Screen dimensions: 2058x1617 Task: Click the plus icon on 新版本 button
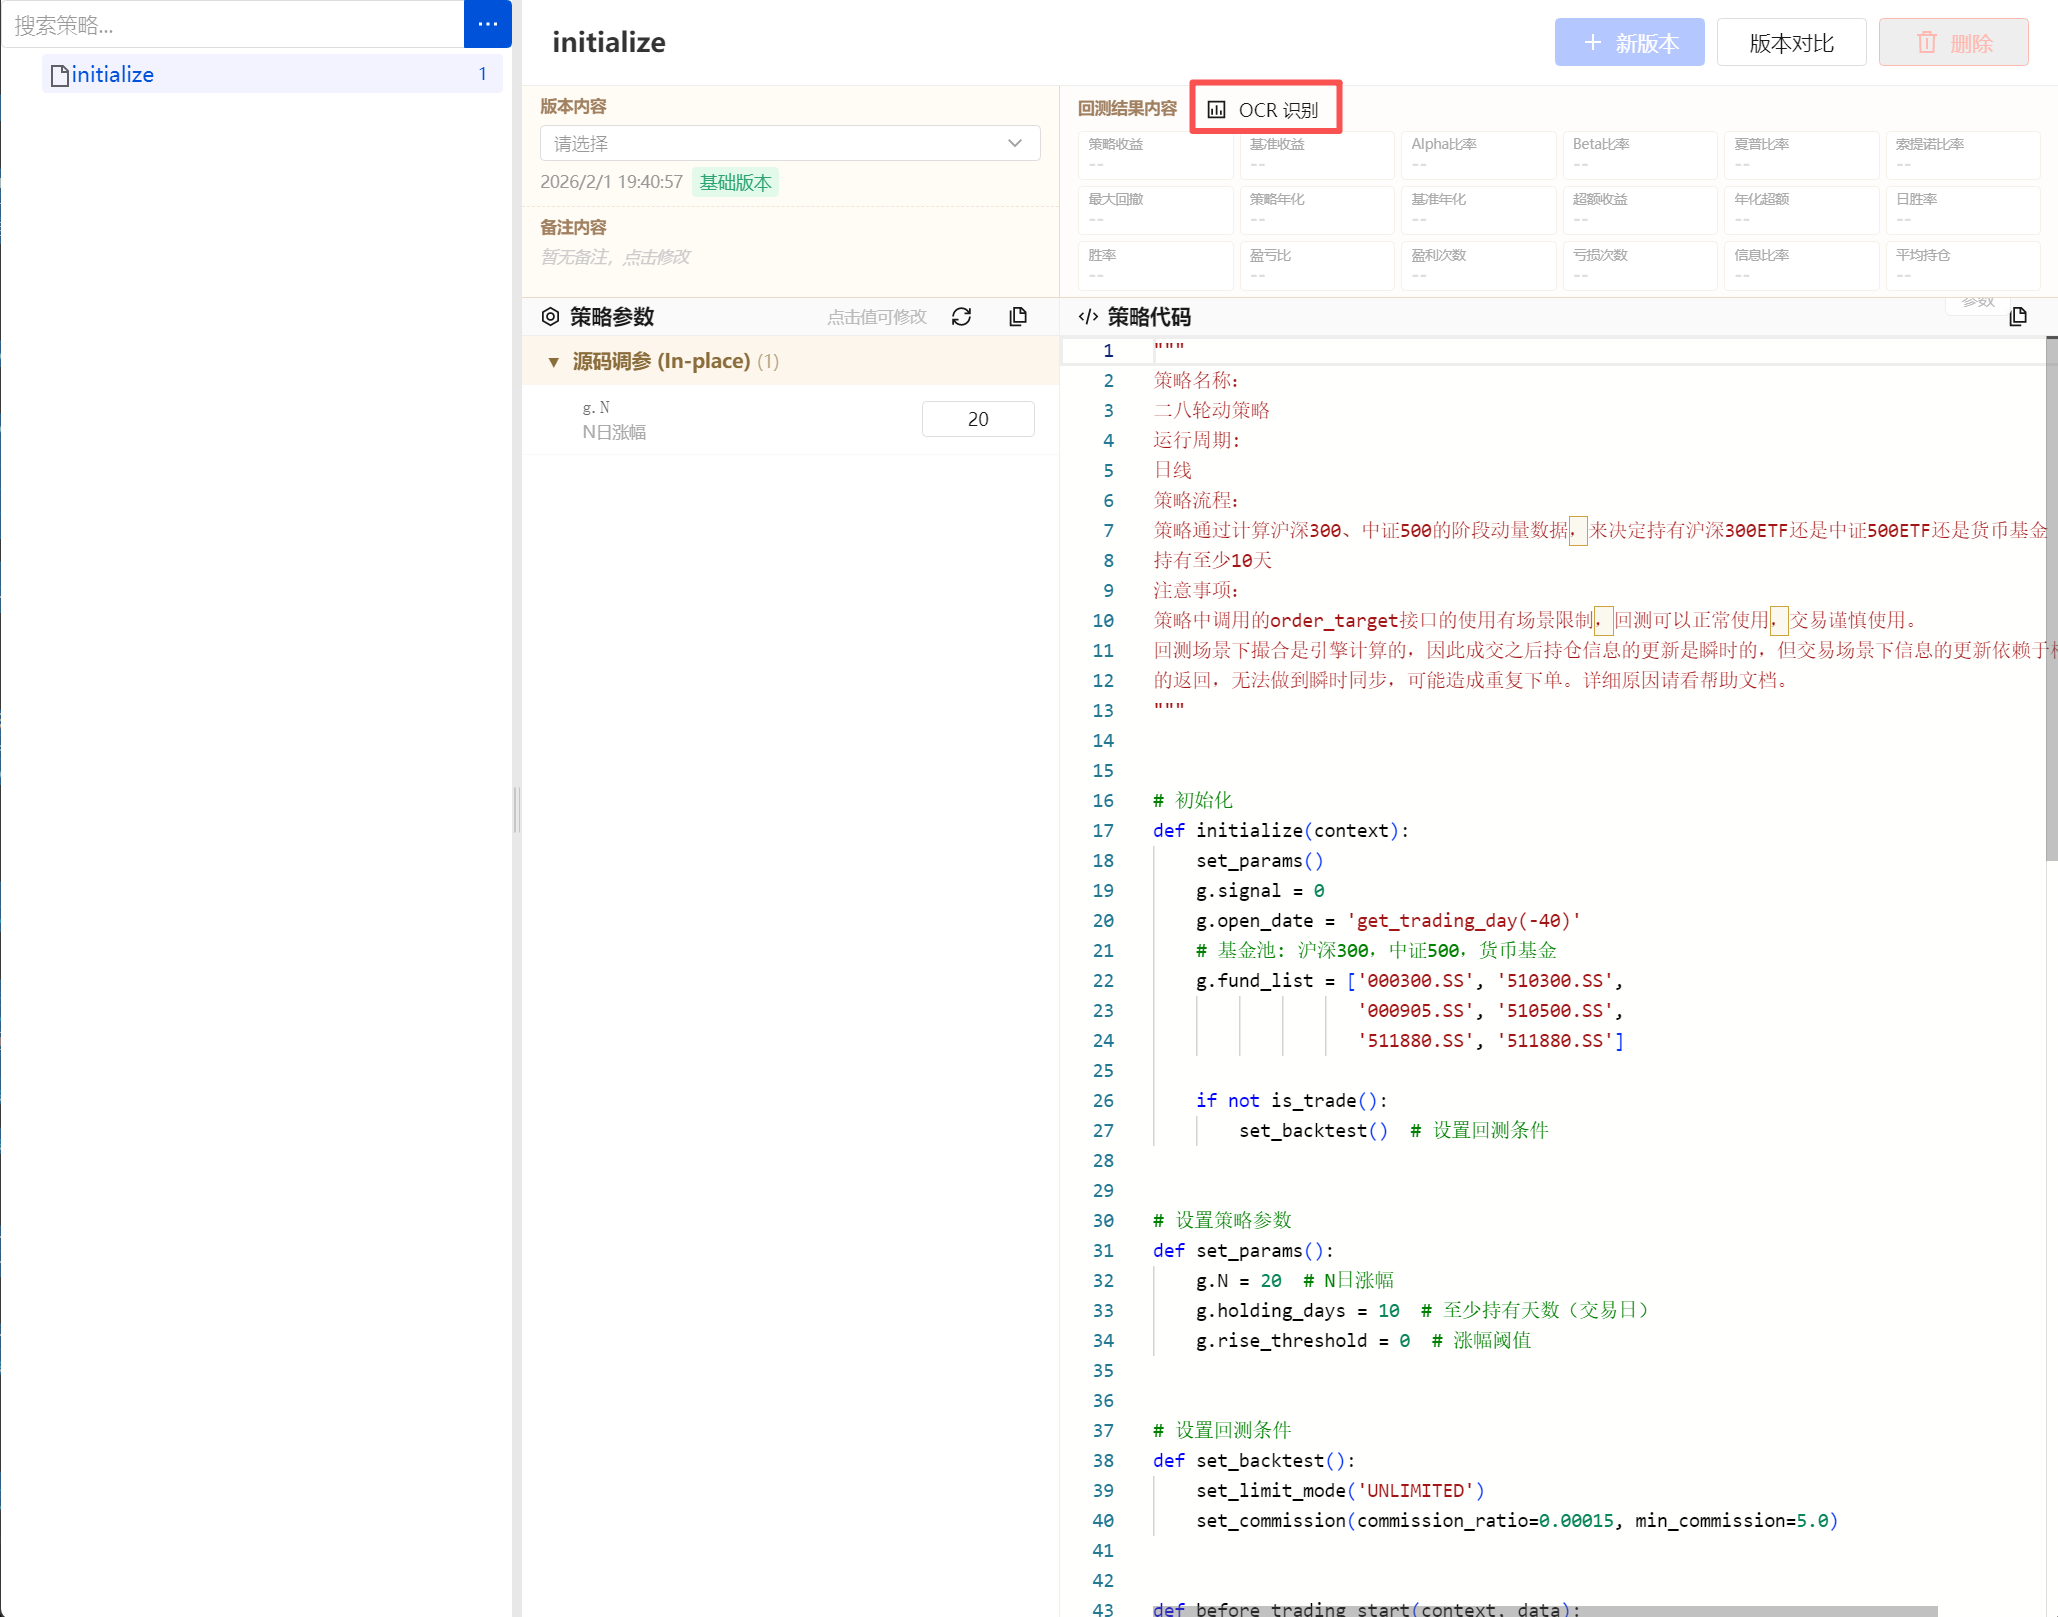[1593, 43]
